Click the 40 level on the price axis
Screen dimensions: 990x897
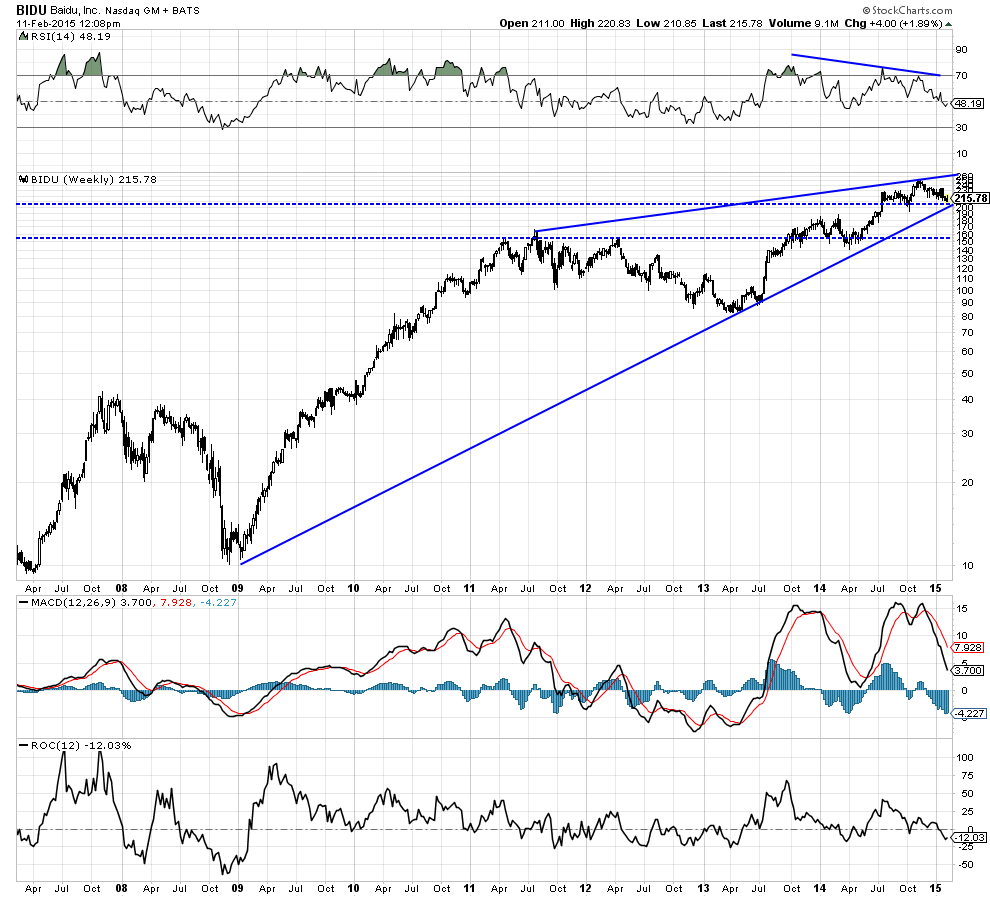pyautogui.click(x=967, y=400)
